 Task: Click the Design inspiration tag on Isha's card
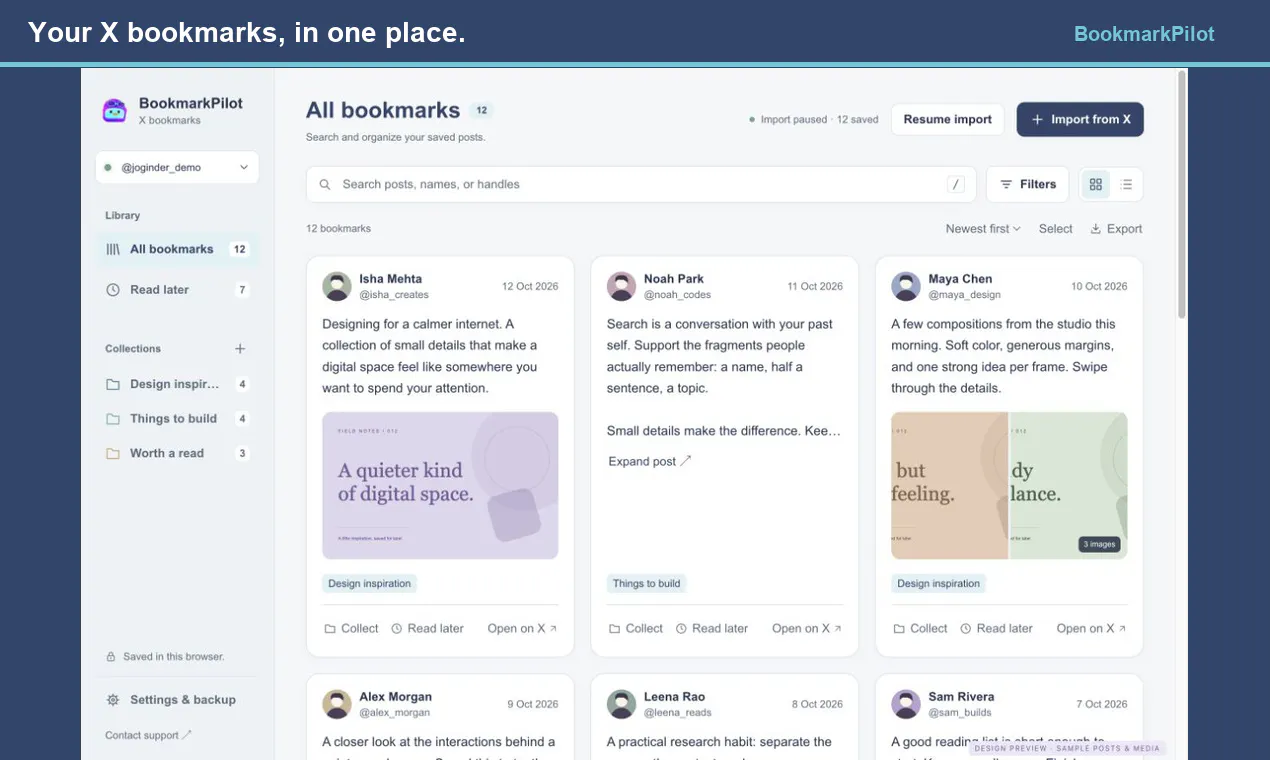(370, 584)
